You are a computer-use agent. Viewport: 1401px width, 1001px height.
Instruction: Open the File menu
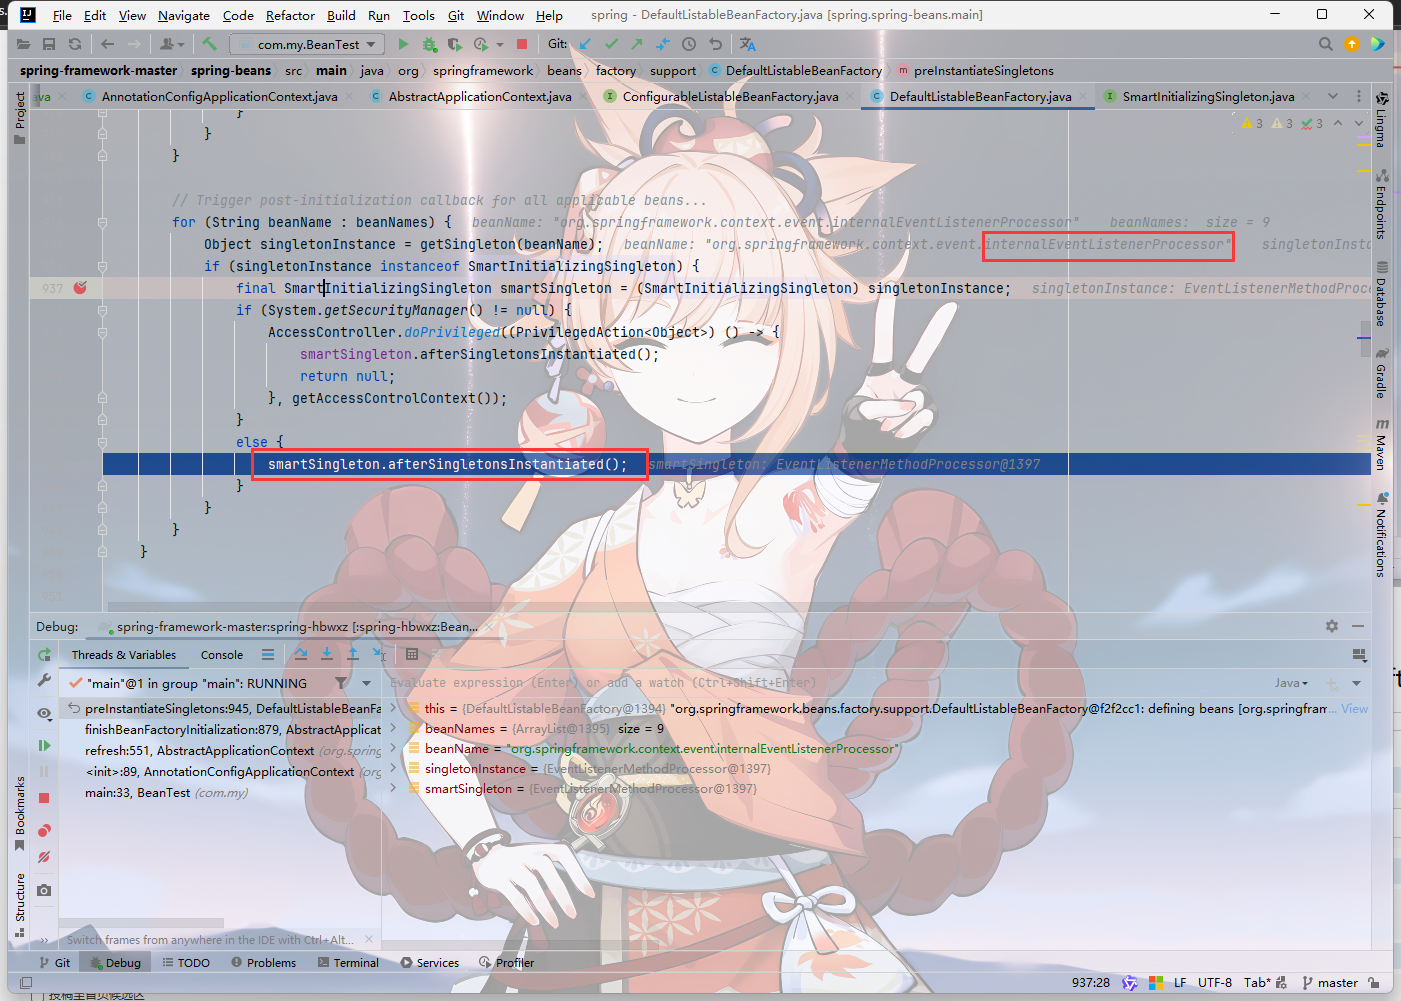tap(62, 15)
